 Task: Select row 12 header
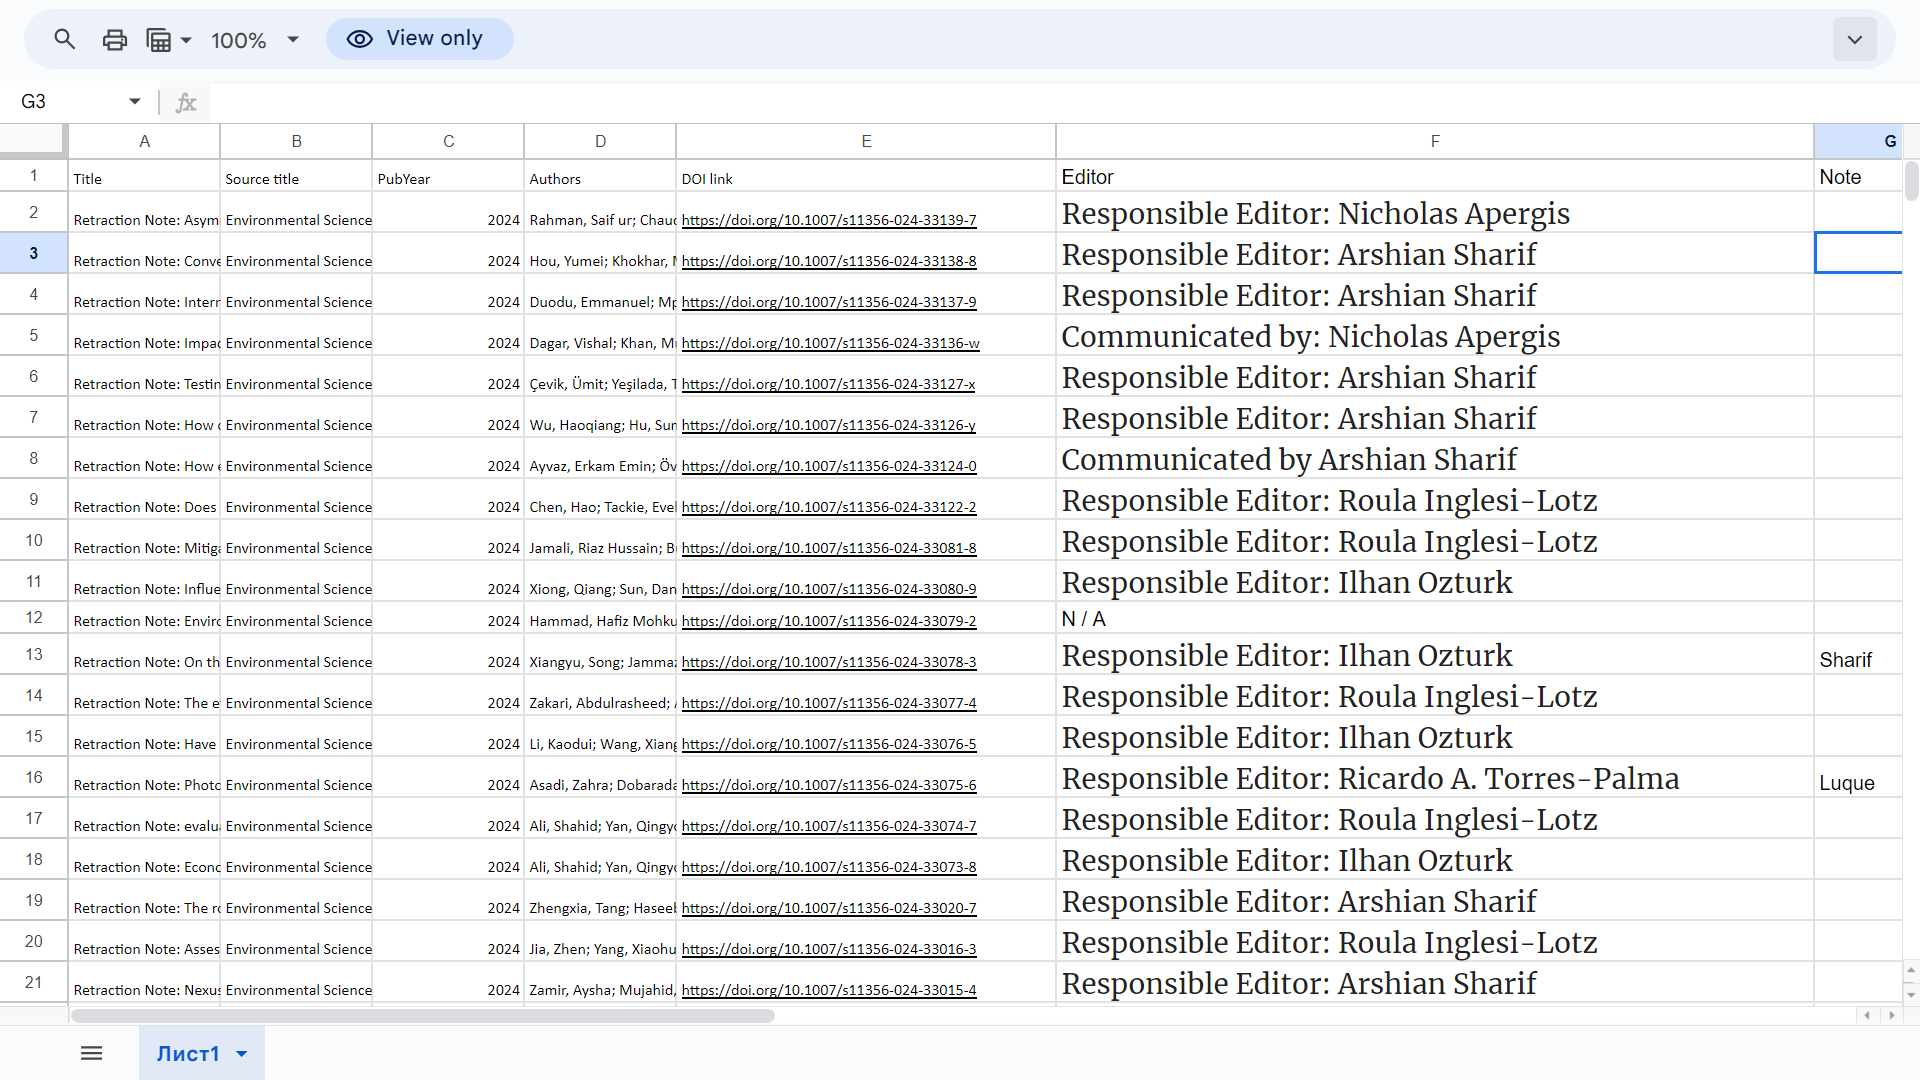coord(34,617)
